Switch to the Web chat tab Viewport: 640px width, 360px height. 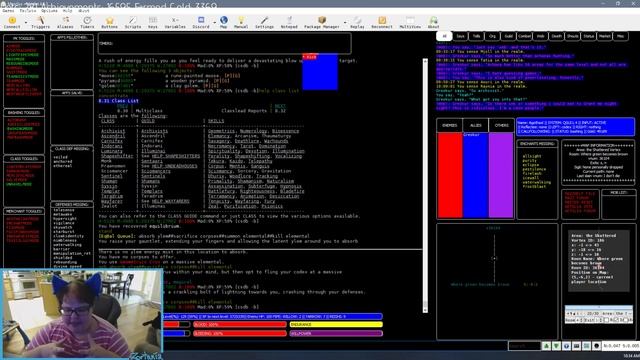coord(540,36)
